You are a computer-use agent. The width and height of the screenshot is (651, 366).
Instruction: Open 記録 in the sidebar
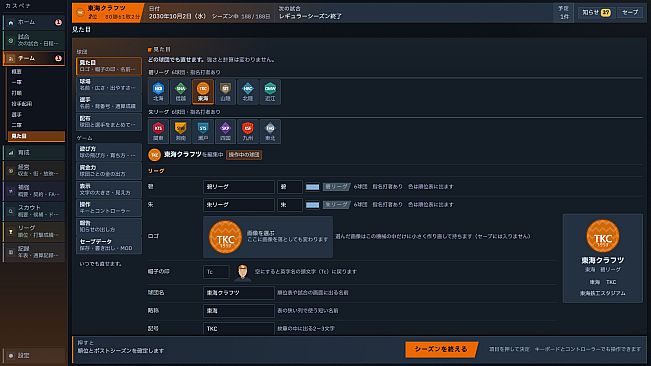[34, 252]
